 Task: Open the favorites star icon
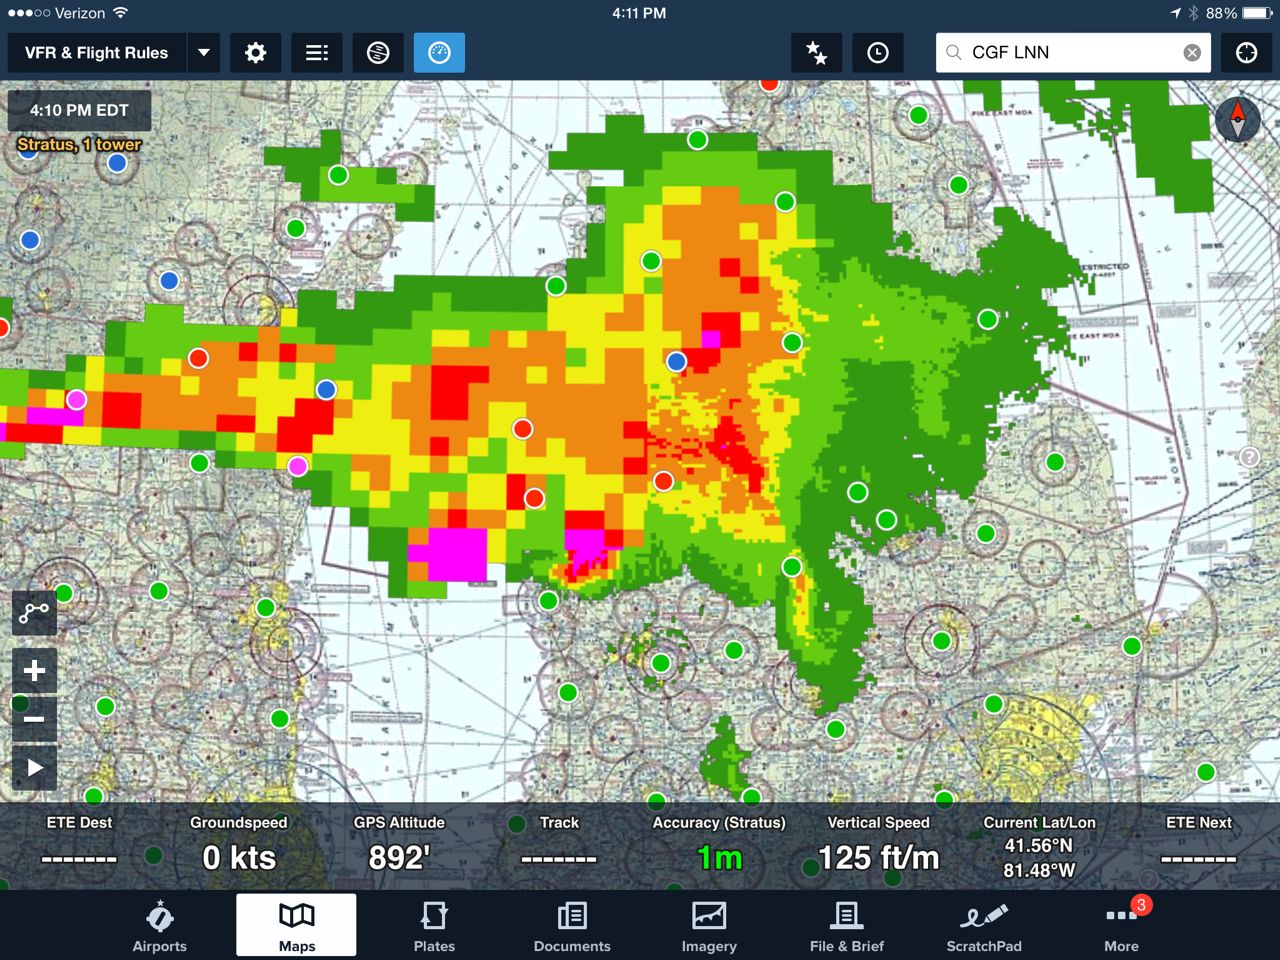[x=816, y=53]
